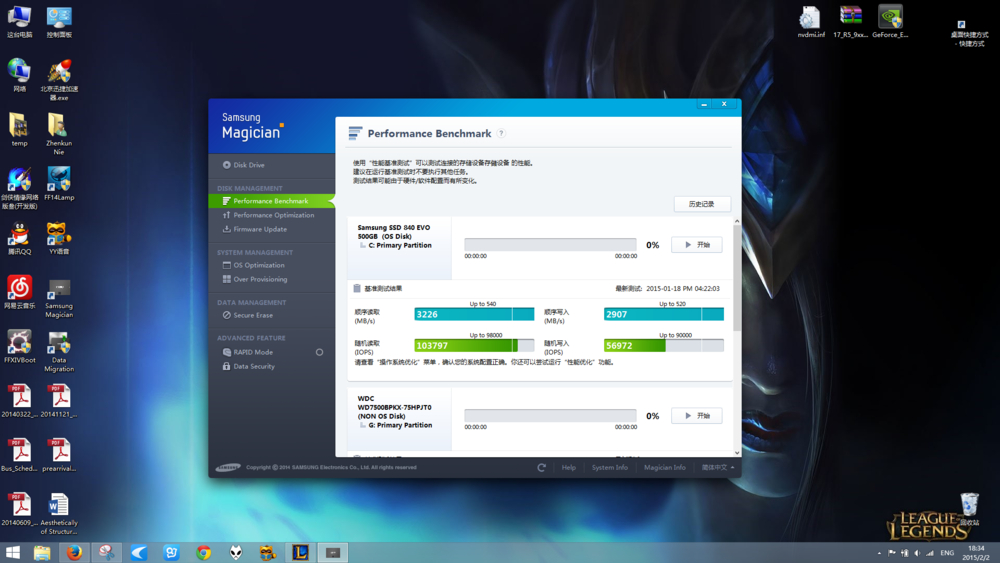Click ENG input language indicator

(948, 553)
